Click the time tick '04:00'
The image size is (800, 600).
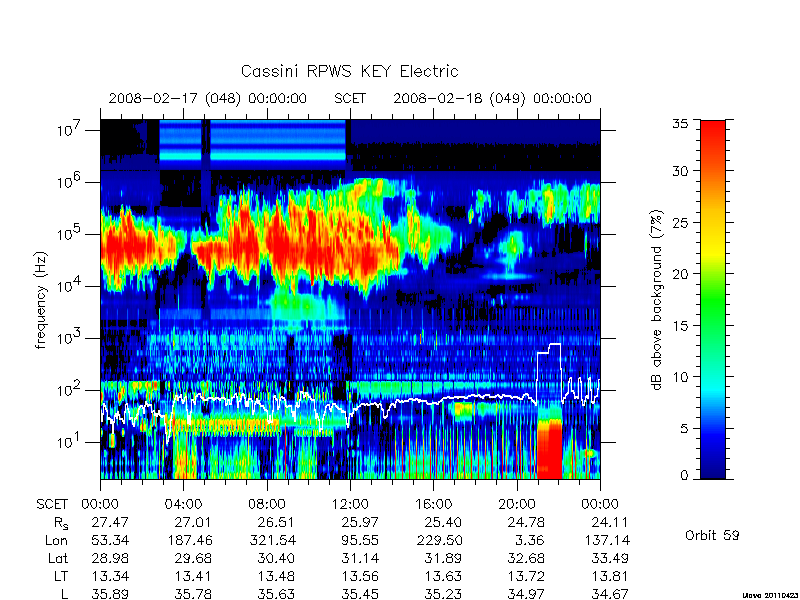(183, 505)
